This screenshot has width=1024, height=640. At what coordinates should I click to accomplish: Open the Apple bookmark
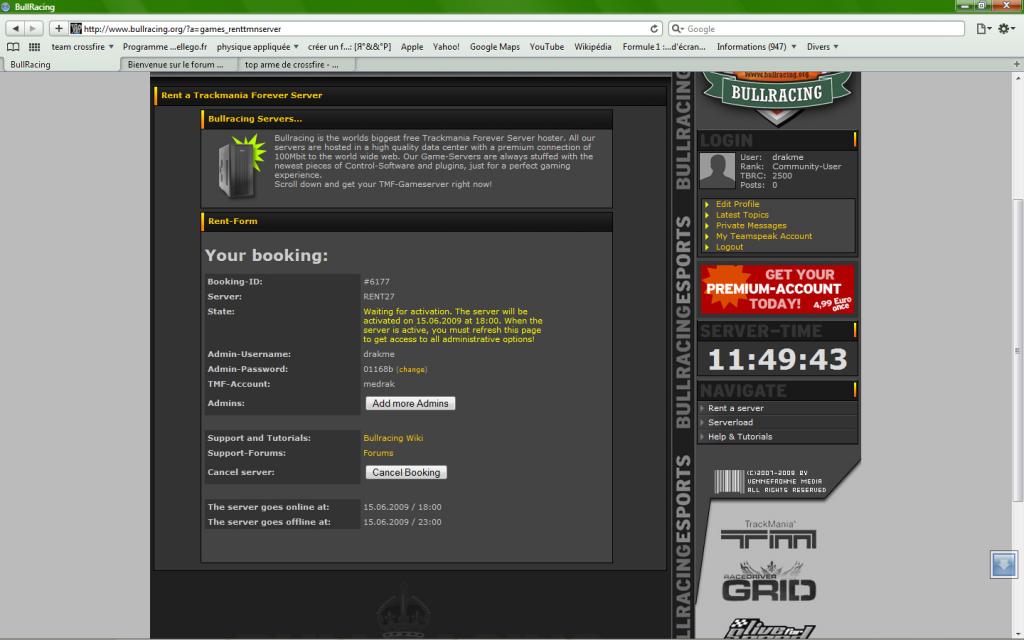point(411,47)
